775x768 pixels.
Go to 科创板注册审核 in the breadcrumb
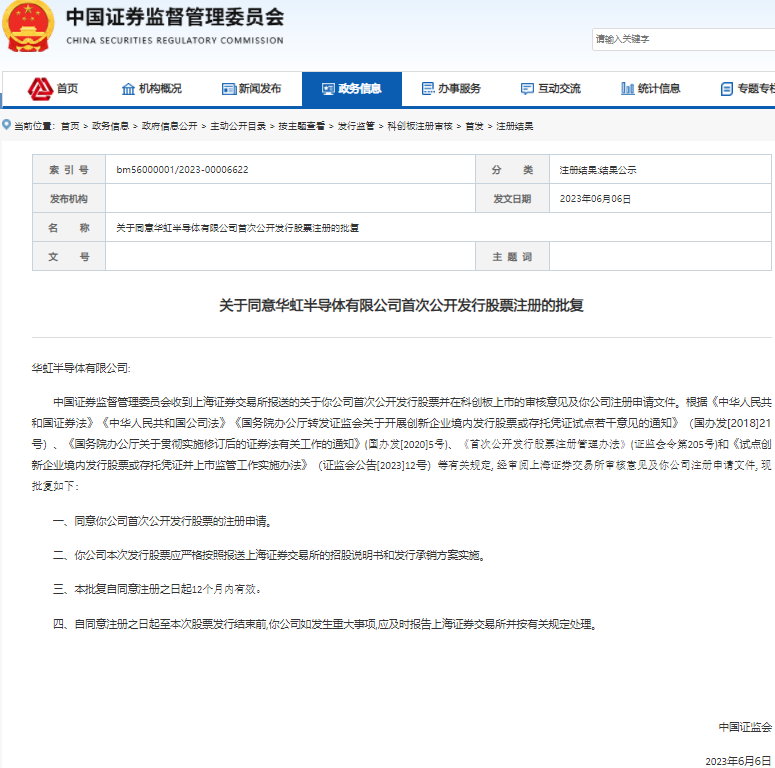(x=420, y=126)
